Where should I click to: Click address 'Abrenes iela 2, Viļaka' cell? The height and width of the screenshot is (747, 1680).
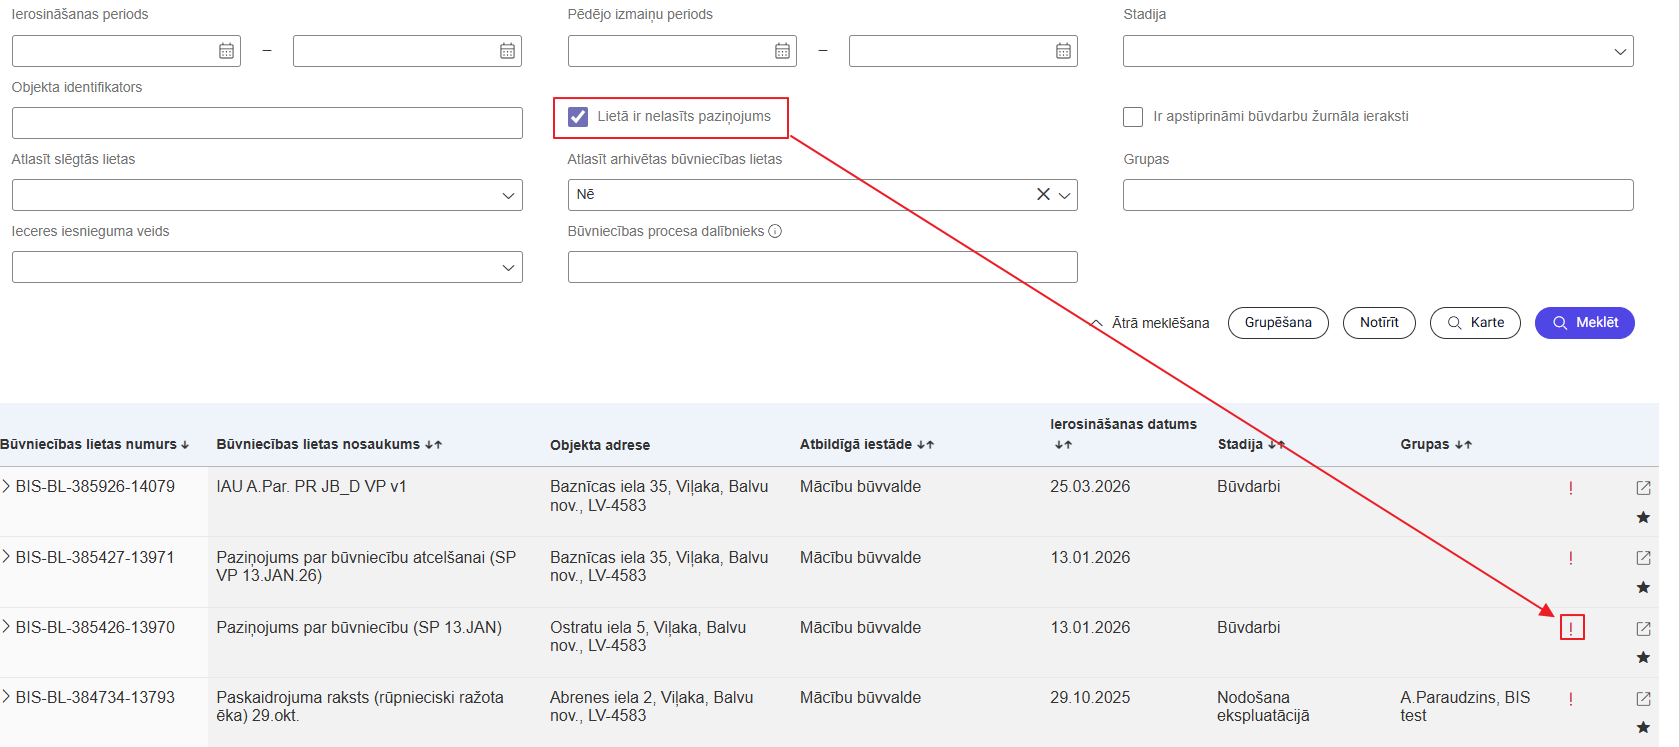pyautogui.click(x=651, y=706)
